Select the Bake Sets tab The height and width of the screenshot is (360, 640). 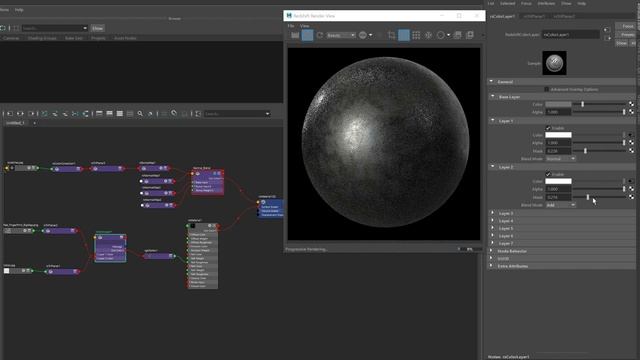pyautogui.click(x=74, y=38)
